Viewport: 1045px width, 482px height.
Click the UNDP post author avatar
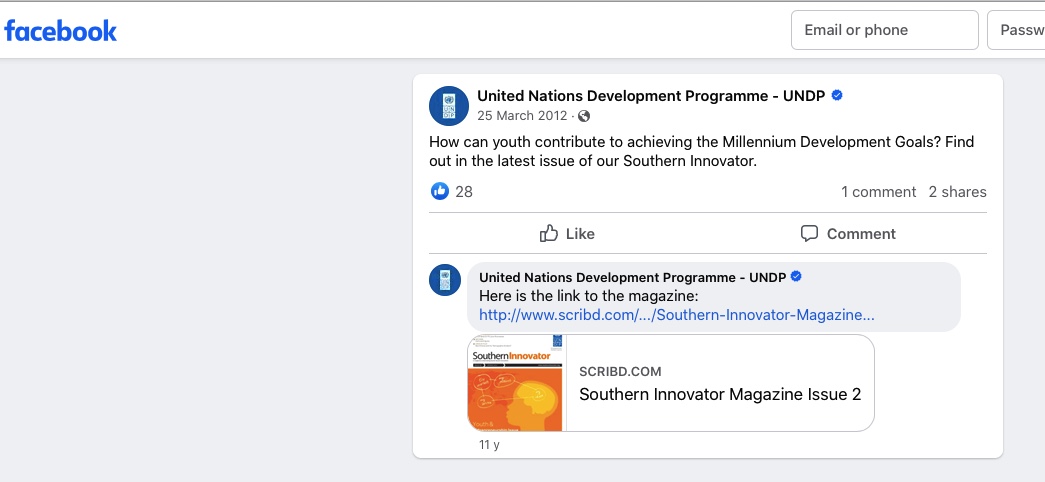click(449, 106)
